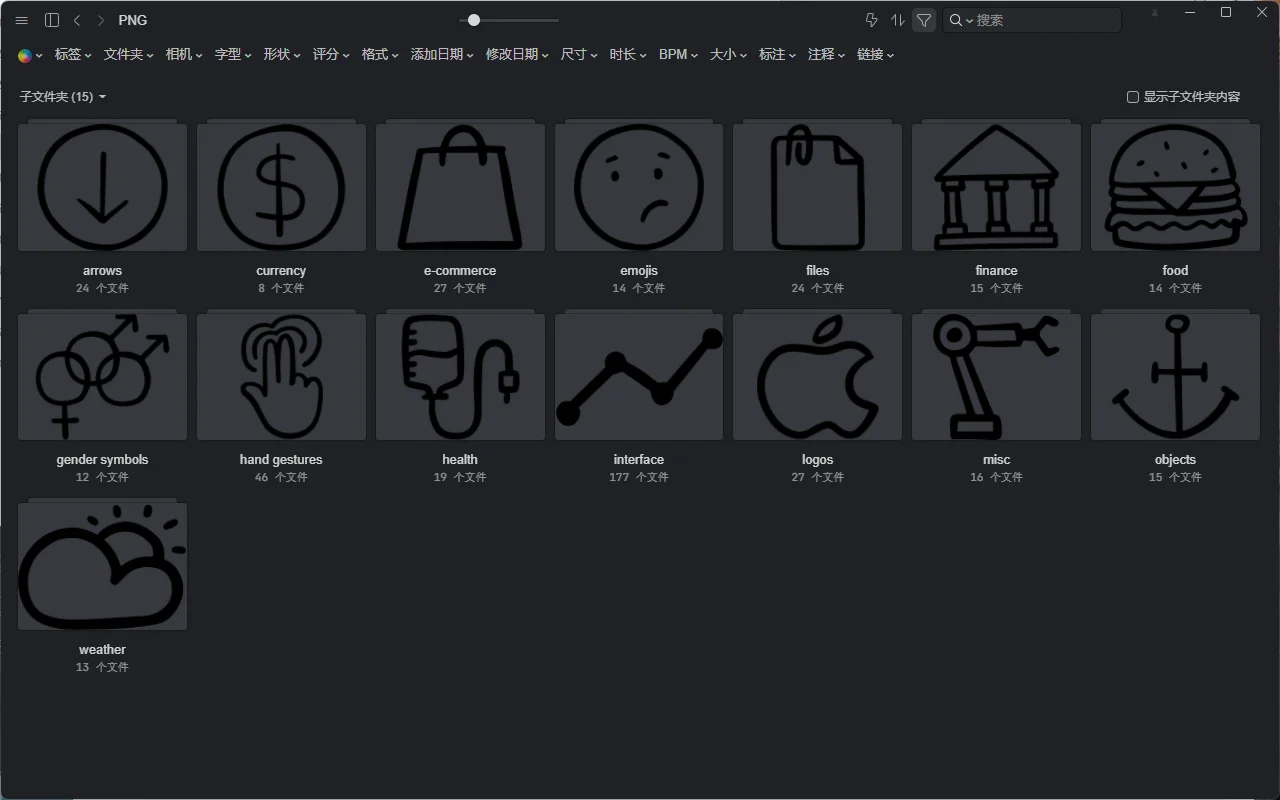Expand the 形状 filter dropdown
The image size is (1280, 800).
[x=282, y=55]
